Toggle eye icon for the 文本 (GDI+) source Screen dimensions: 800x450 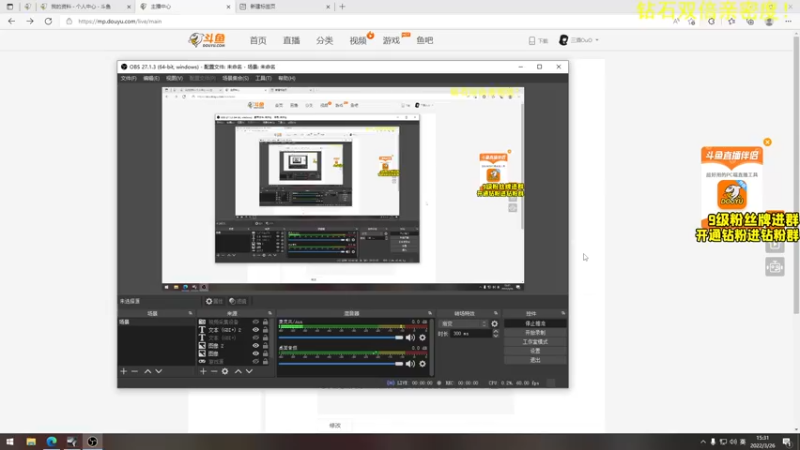tap(256, 338)
